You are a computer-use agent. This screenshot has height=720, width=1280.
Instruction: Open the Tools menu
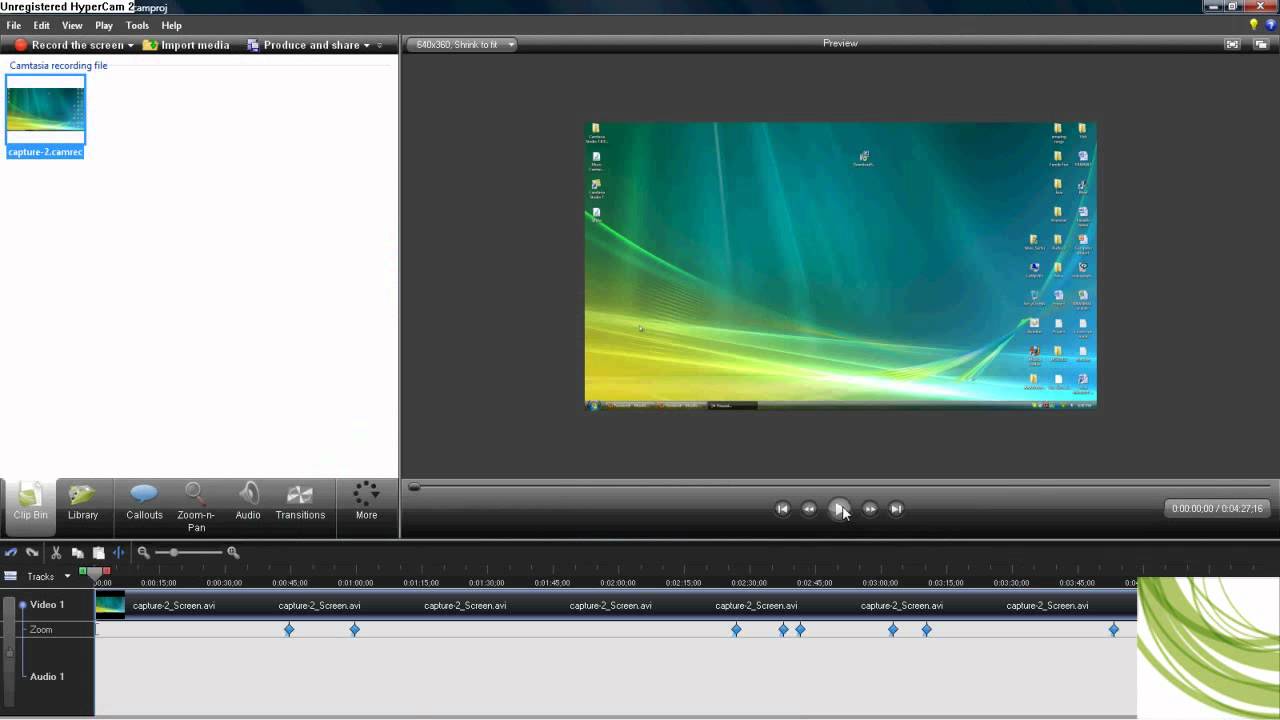(137, 25)
